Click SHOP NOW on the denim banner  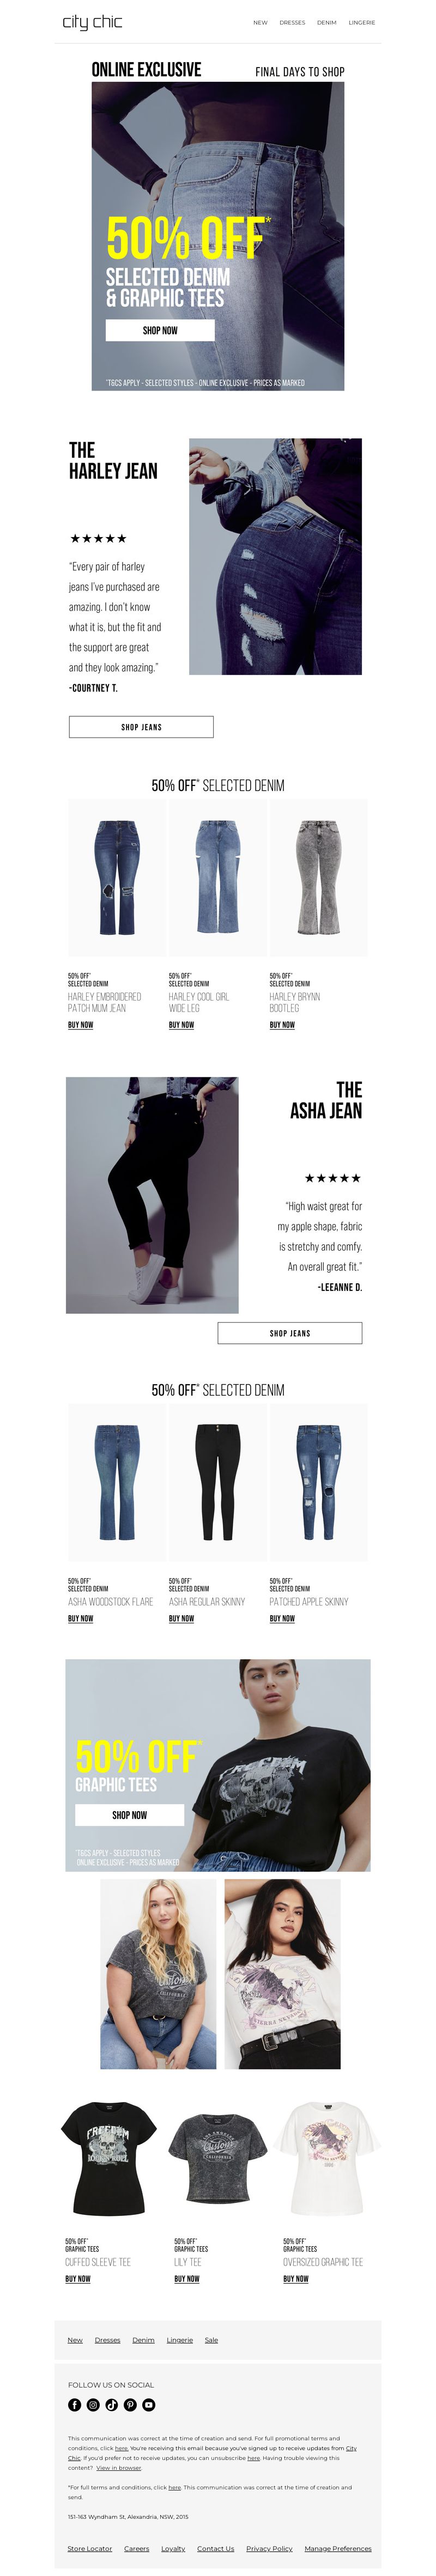coord(160,330)
